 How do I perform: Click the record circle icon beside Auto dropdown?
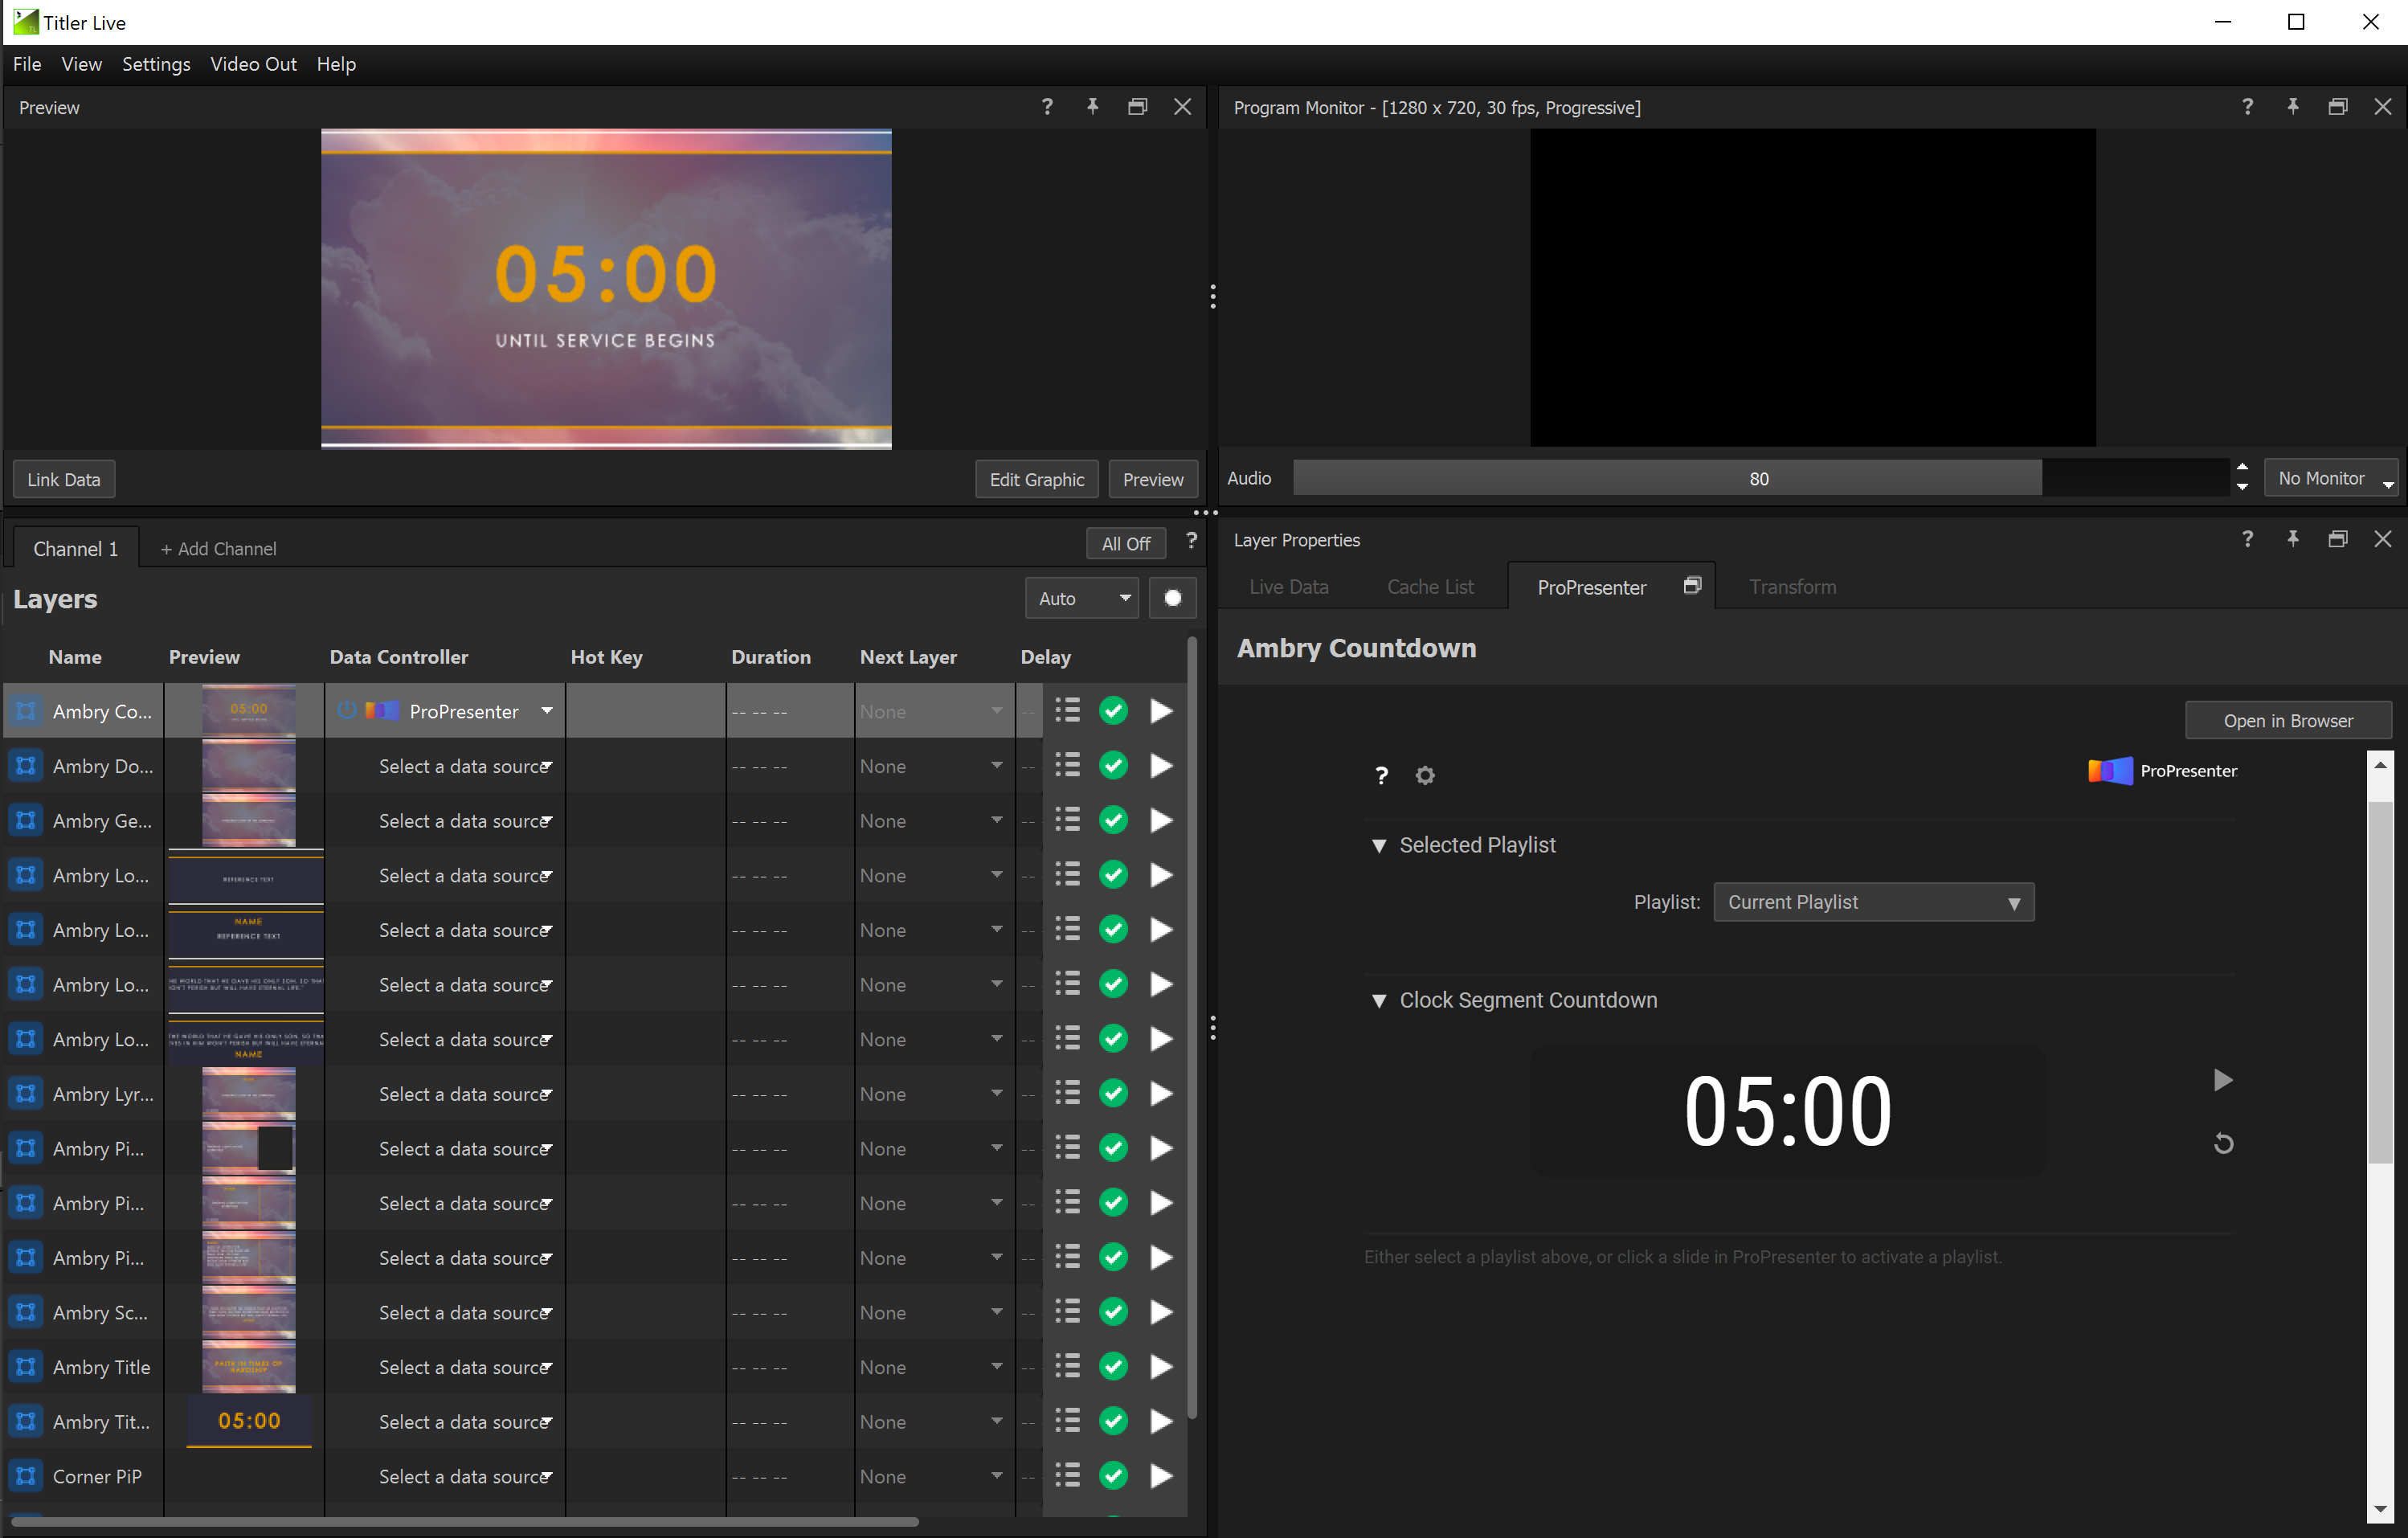point(1172,597)
